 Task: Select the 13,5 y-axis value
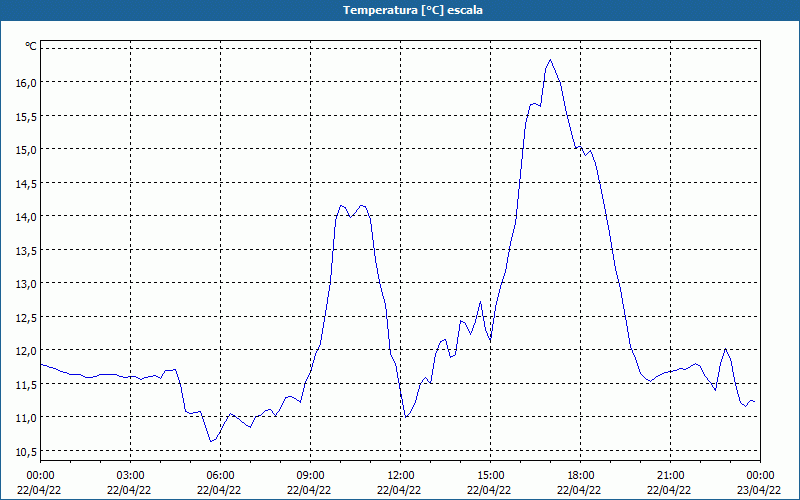(27, 251)
